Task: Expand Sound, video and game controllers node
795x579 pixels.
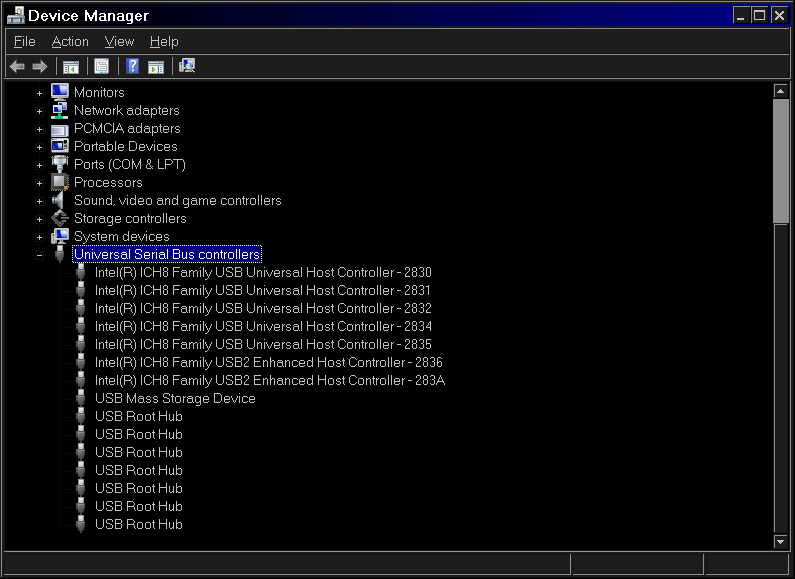Action: tap(40, 201)
